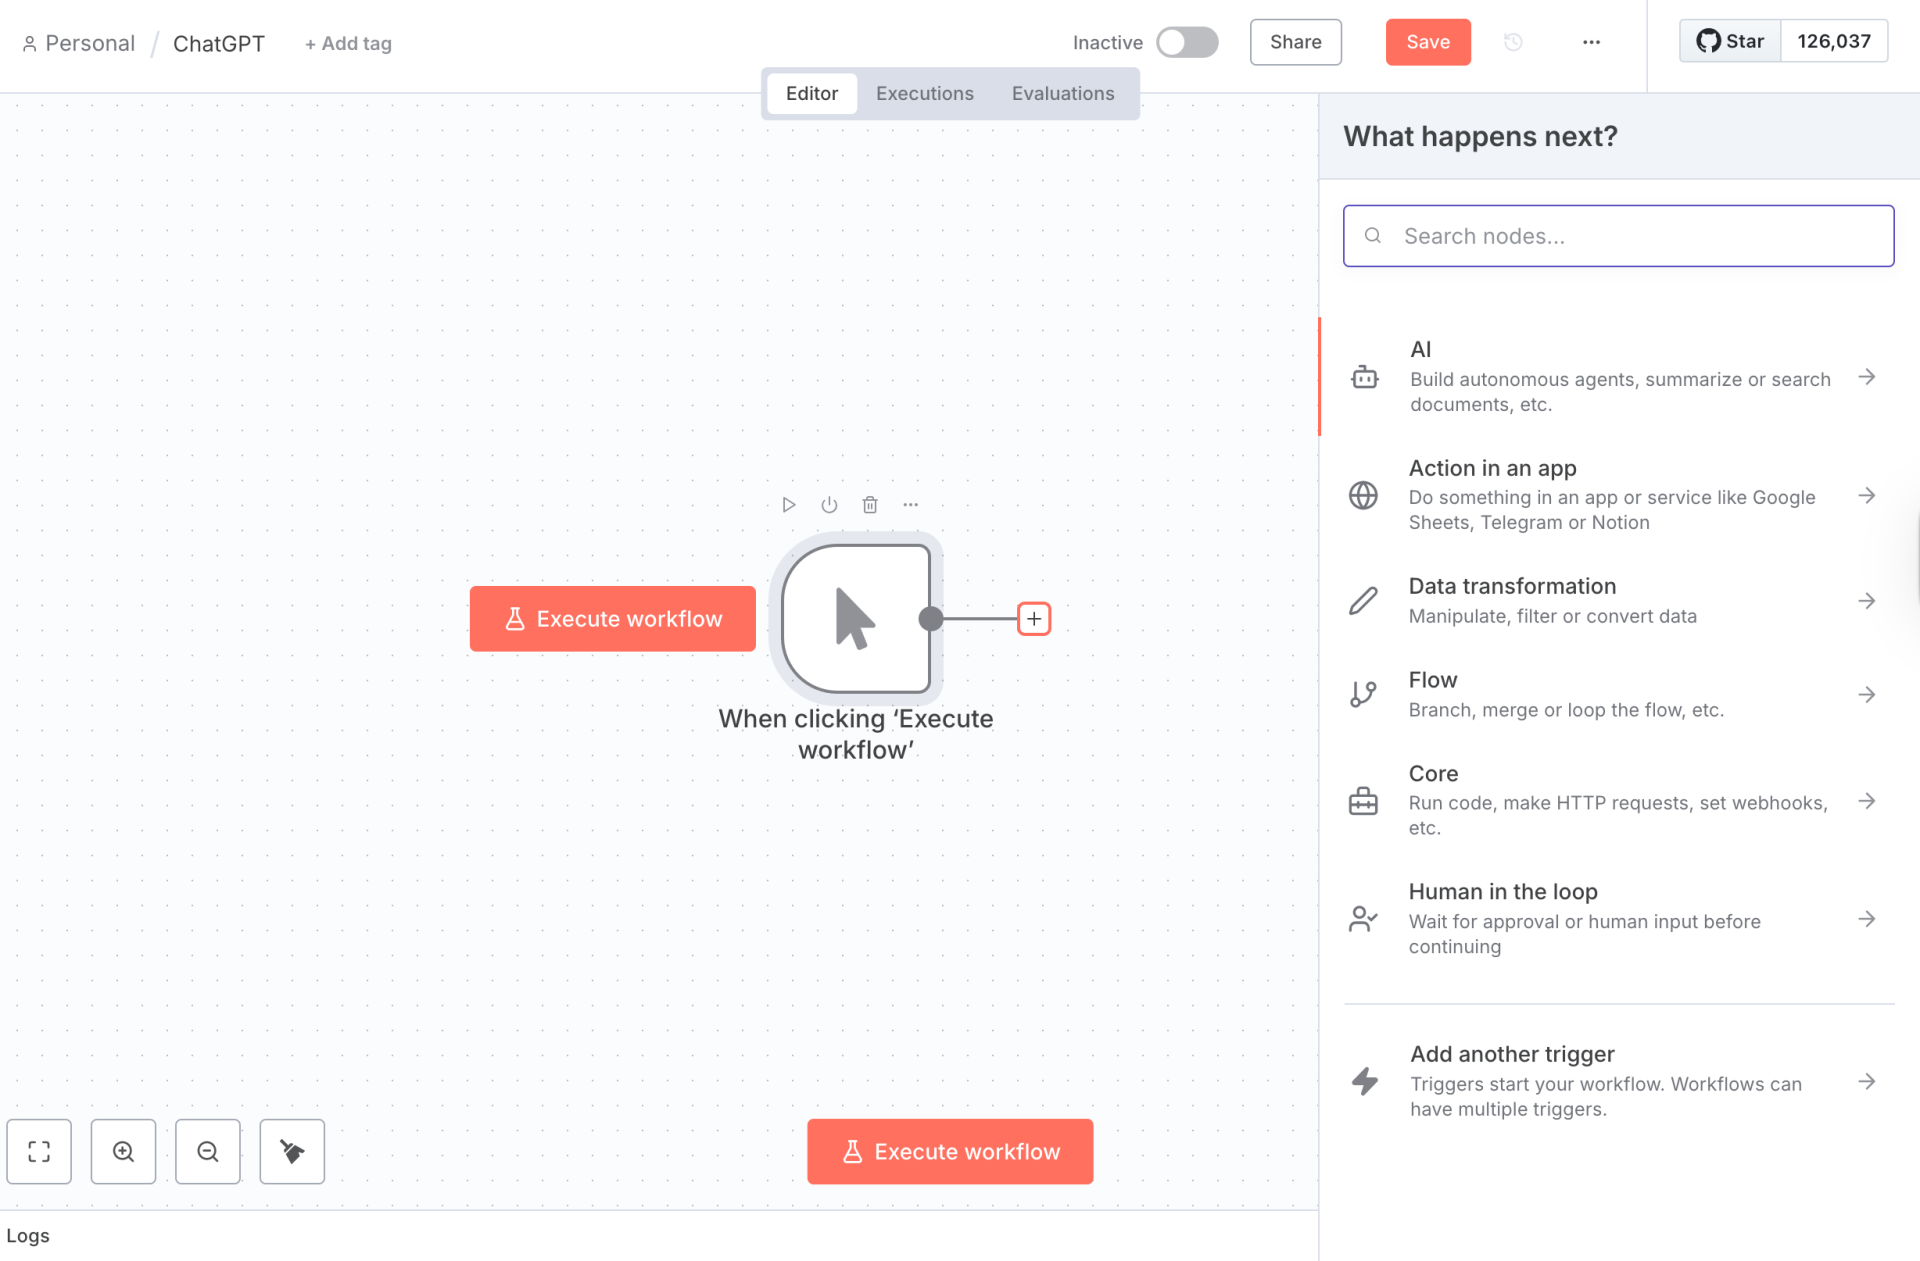Click the Personal project user icon
This screenshot has width=1920, height=1261.
point(30,44)
